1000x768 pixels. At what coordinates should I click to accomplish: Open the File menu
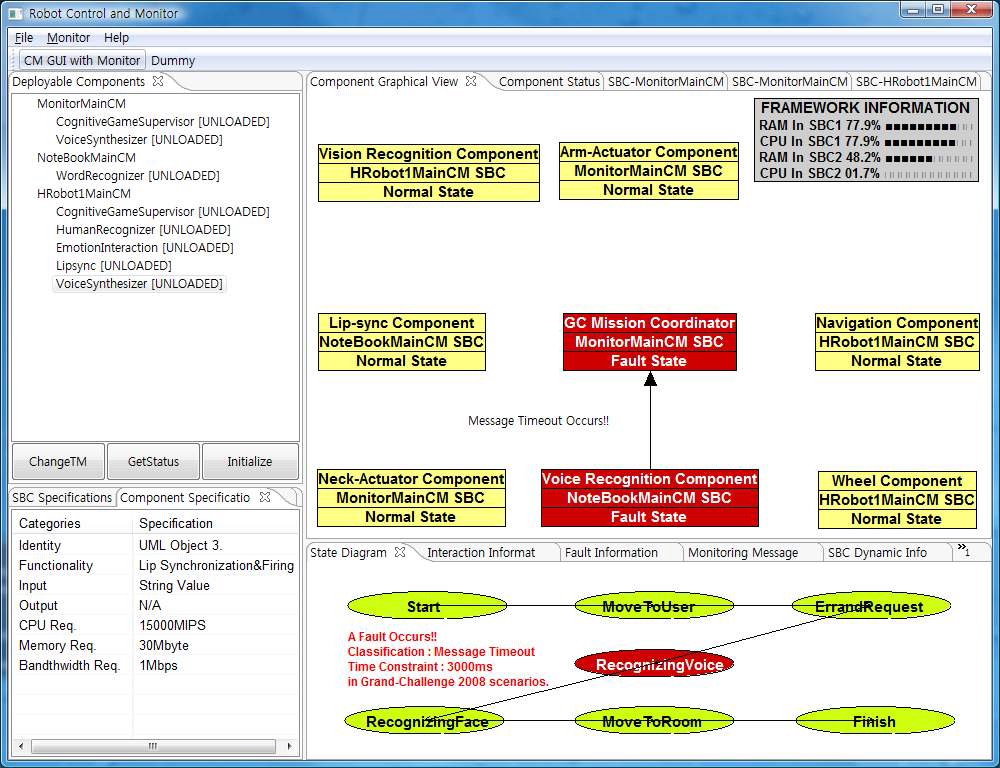pos(24,38)
